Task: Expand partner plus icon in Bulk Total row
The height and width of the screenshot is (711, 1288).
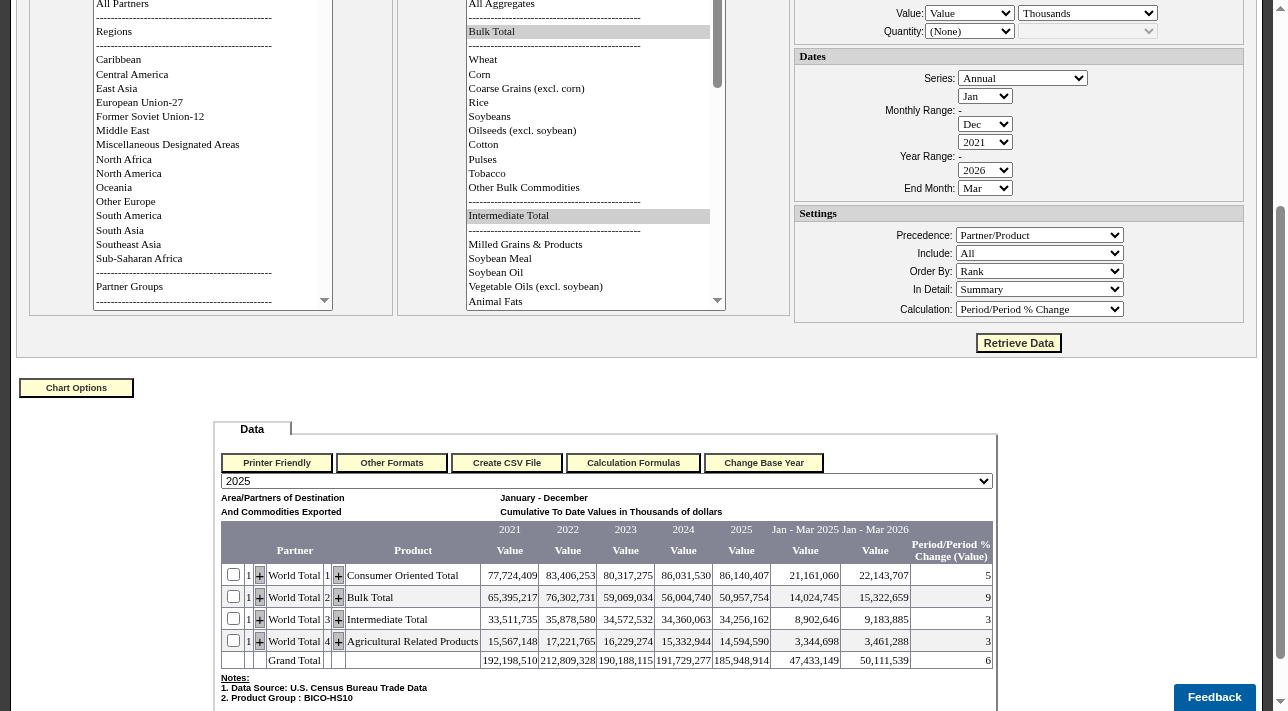Action: pyautogui.click(x=260, y=598)
